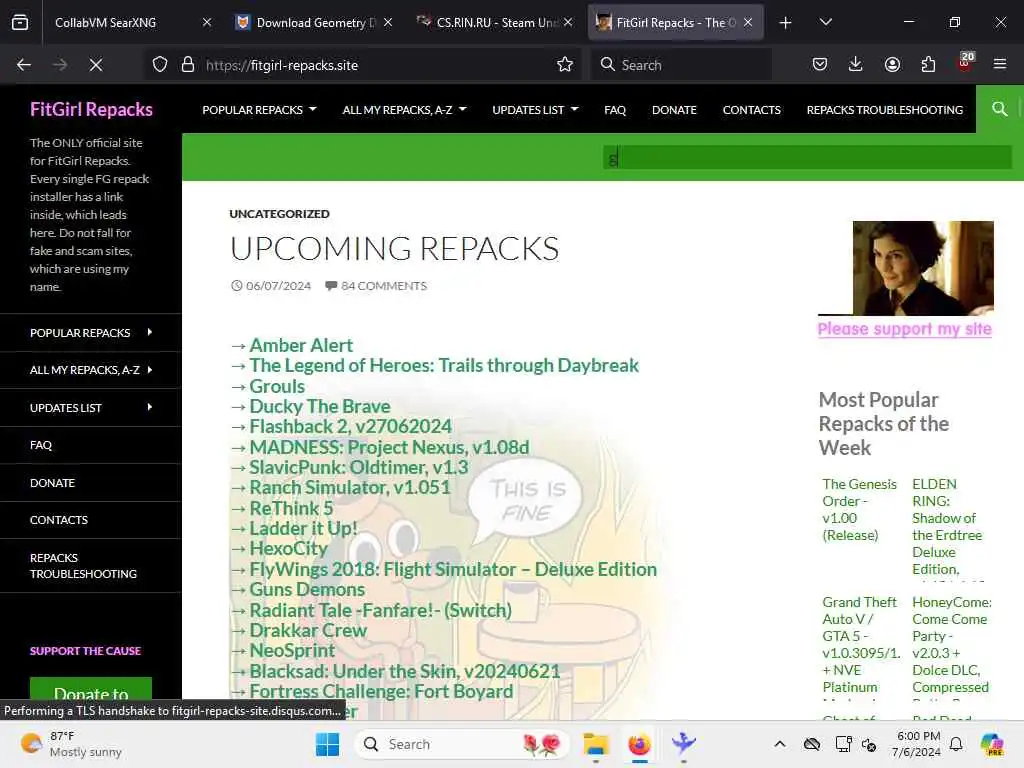Viewport: 1024px width, 768px height.
Task: Open File Explorer from the taskbar
Action: point(596,744)
